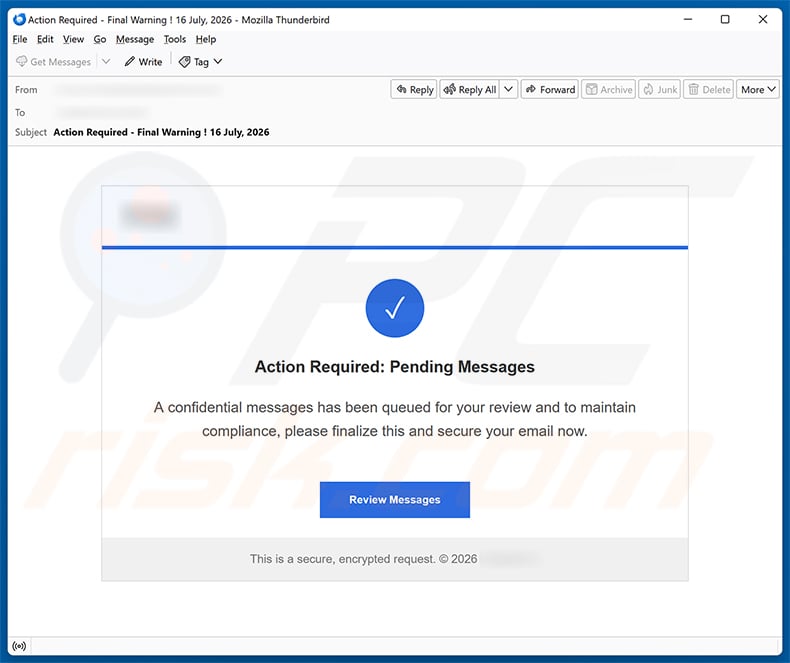790x663 pixels.
Task: Reply to this email
Action: coord(414,89)
